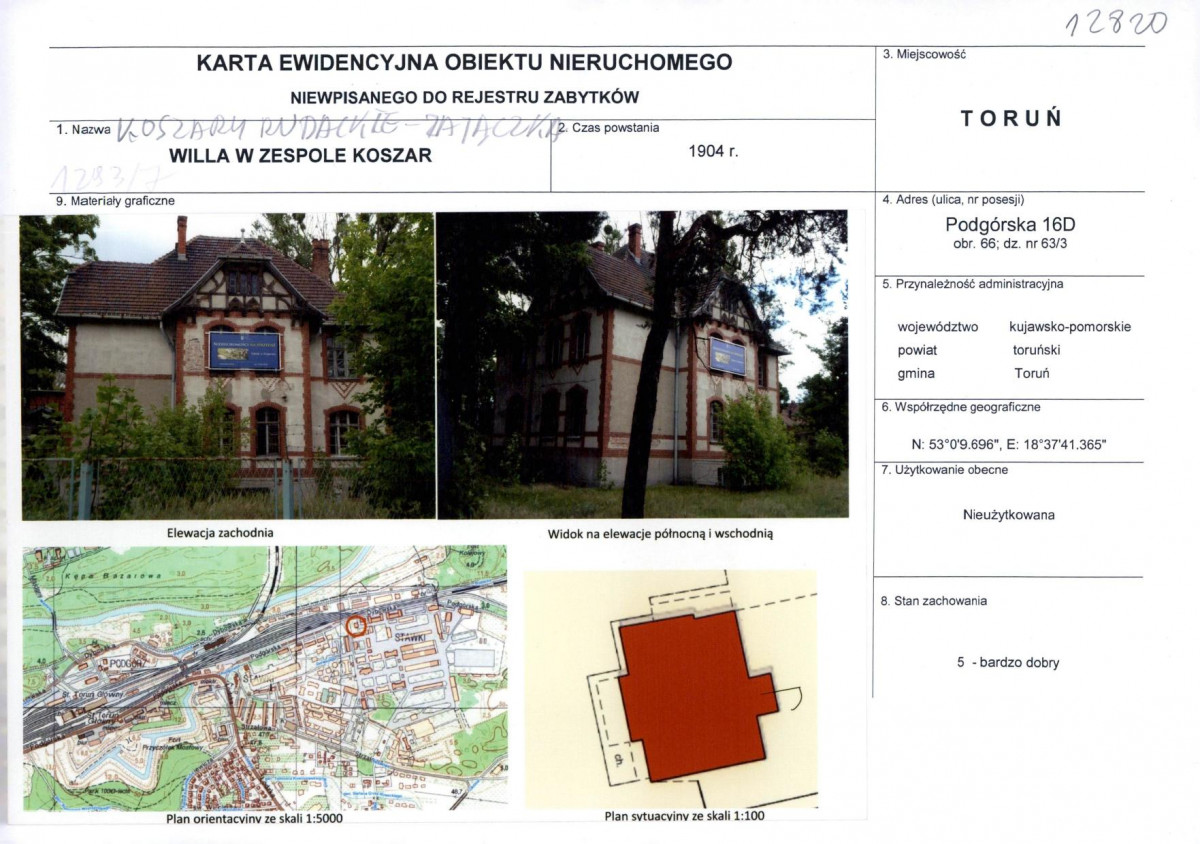Select the value 'Nieużytkowana'
Screen dimensions: 1200x844
[1009, 515]
